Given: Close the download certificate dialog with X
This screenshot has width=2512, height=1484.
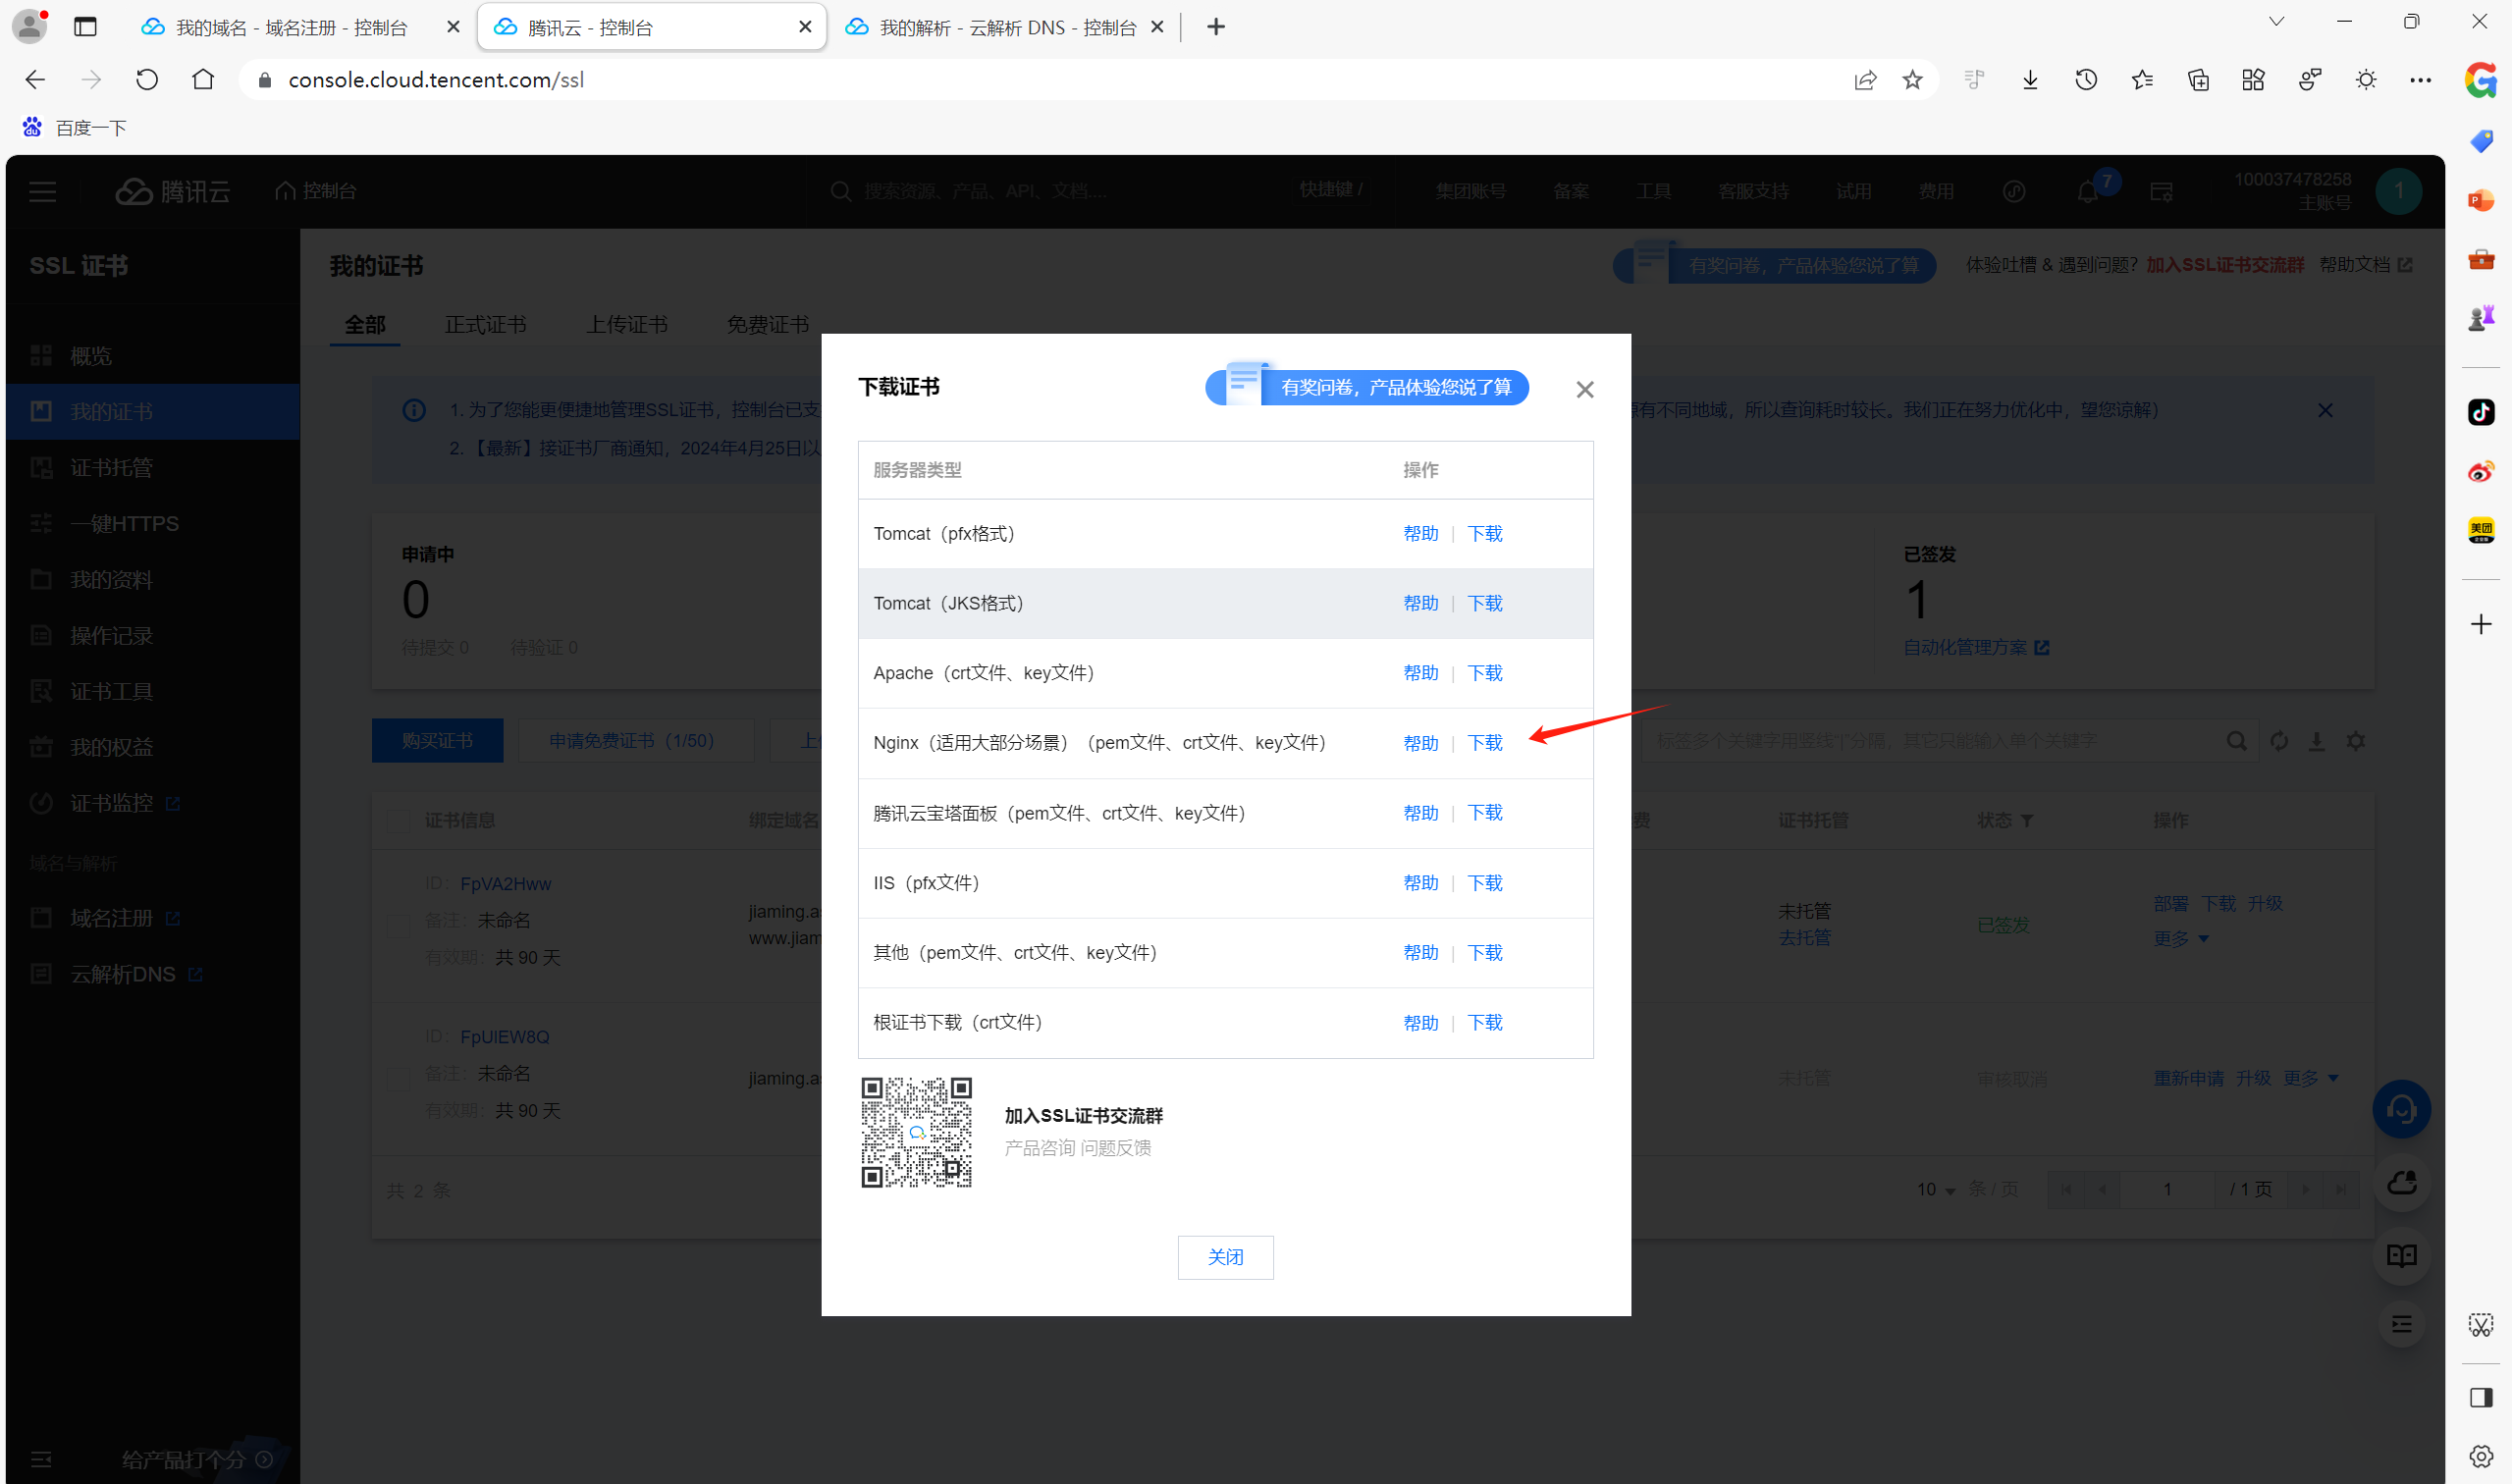Looking at the screenshot, I should (x=1584, y=390).
